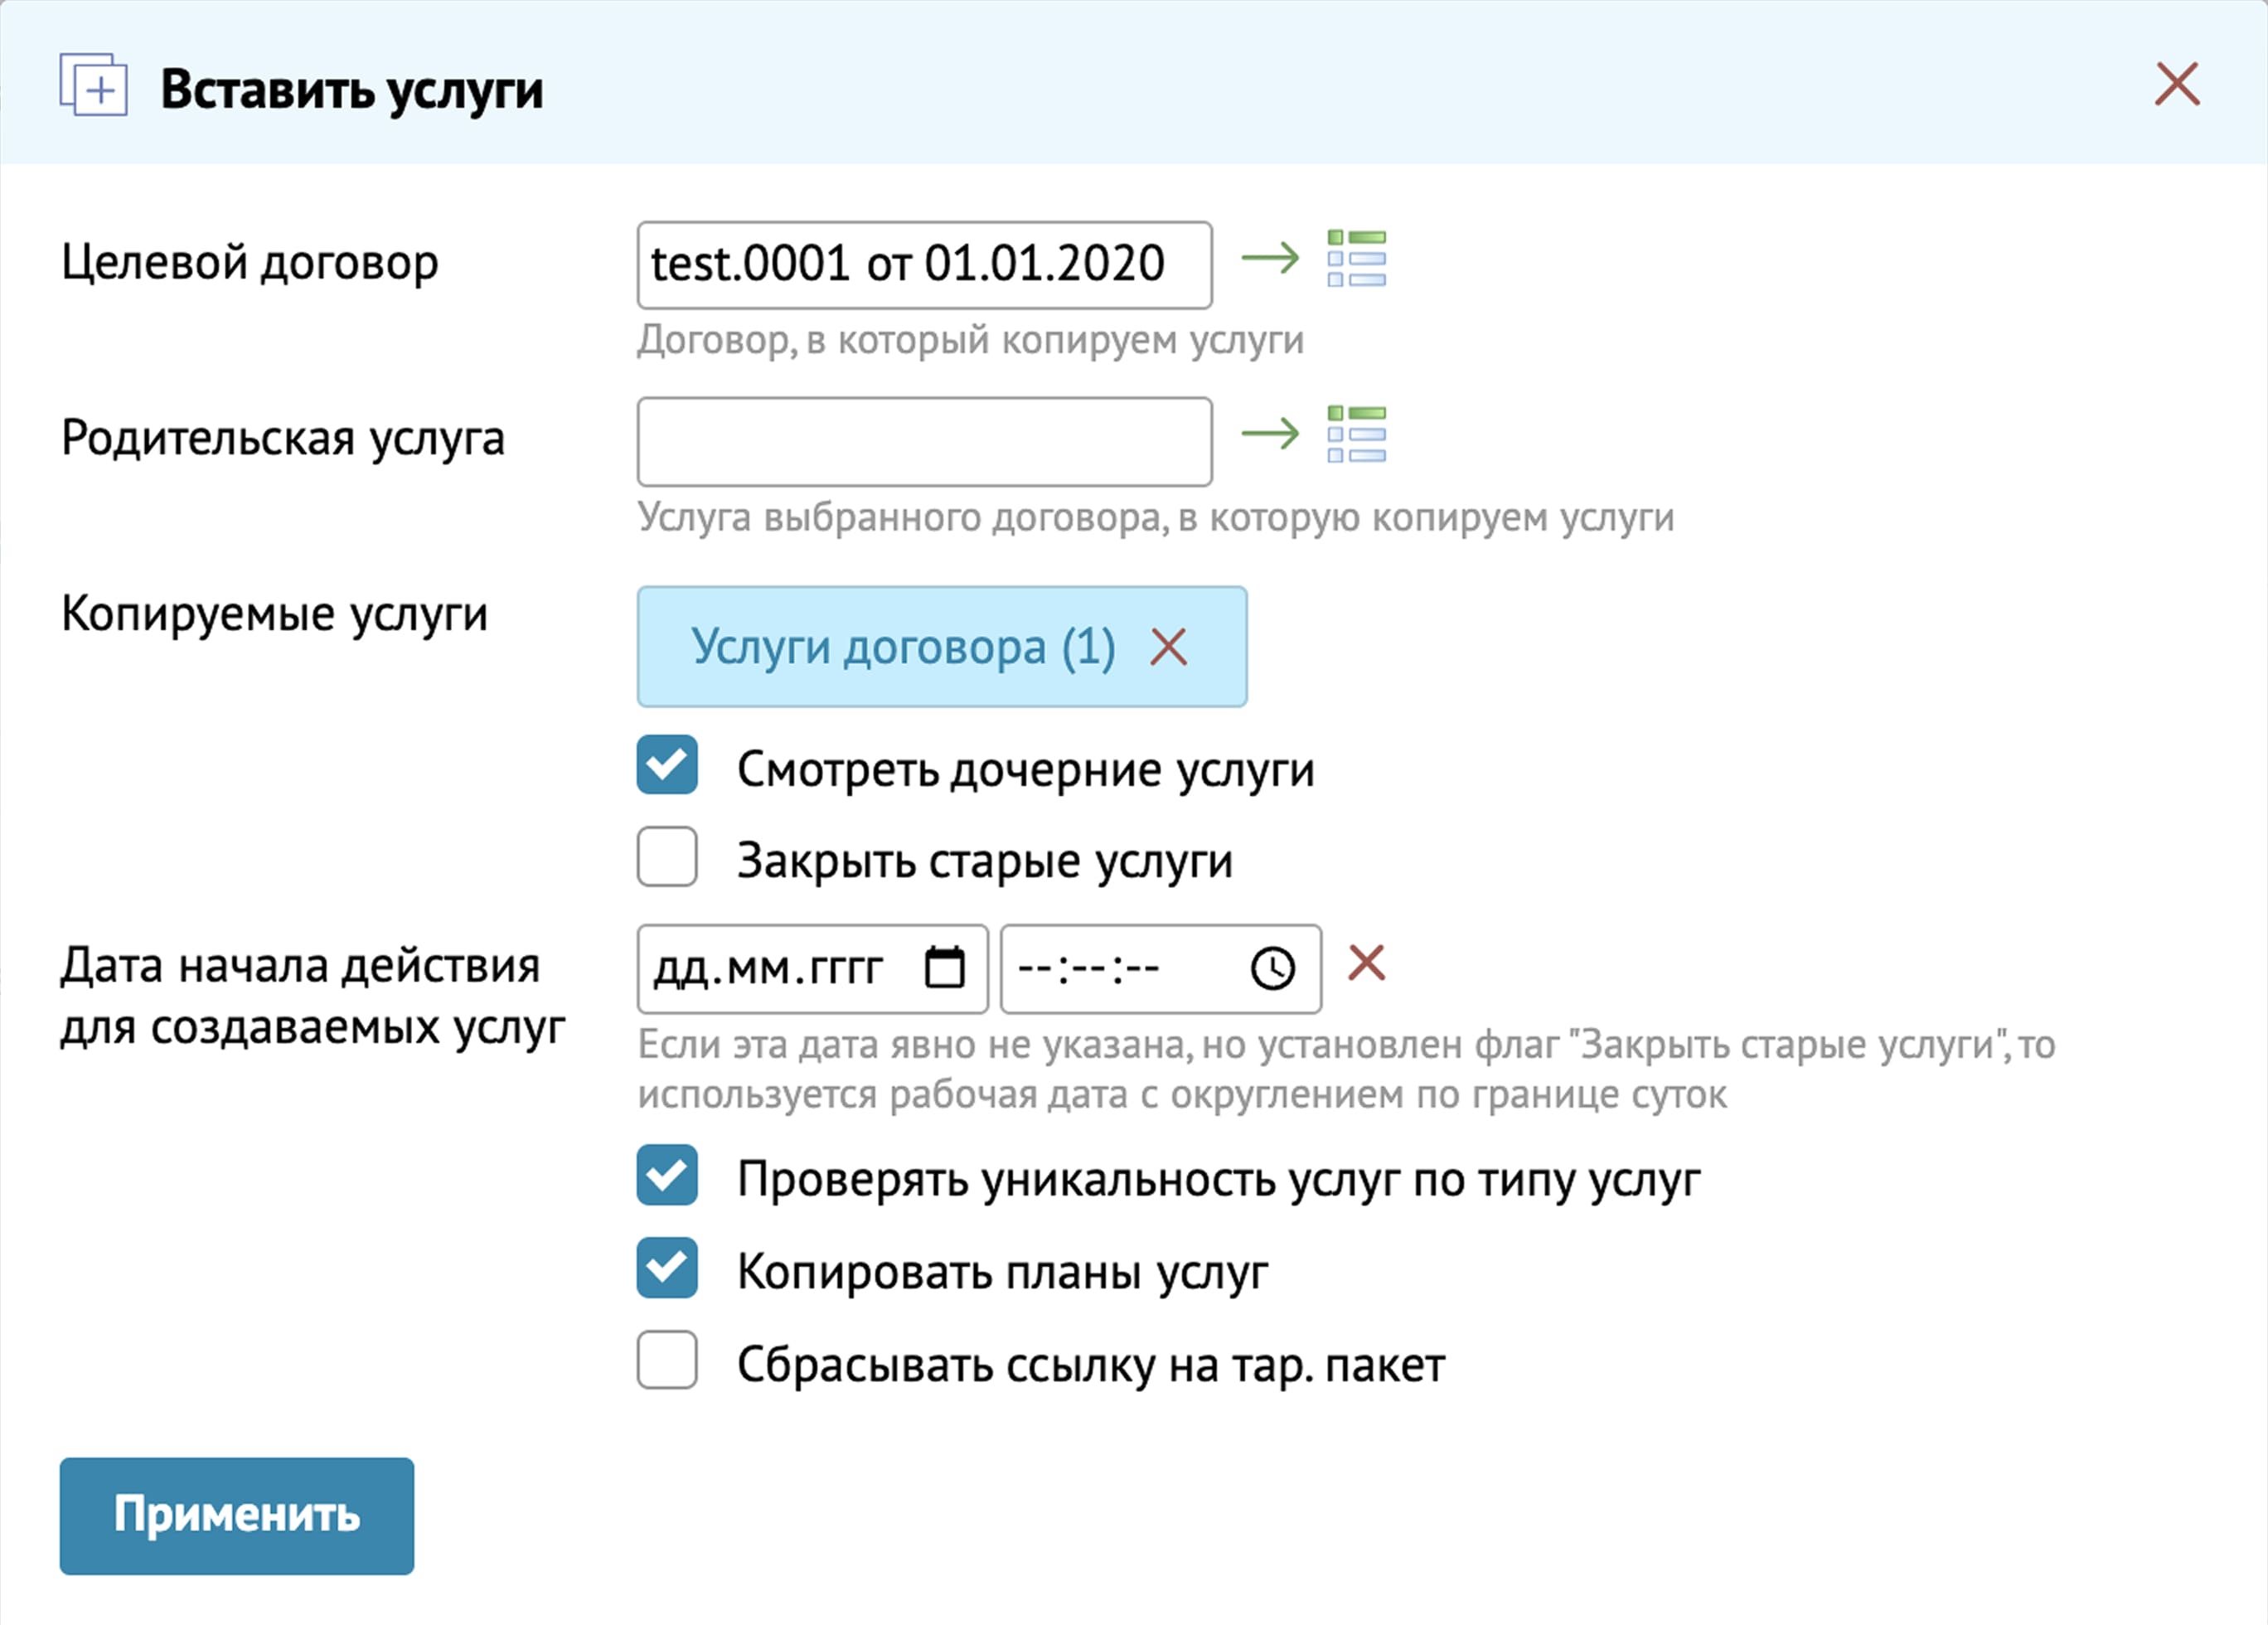Image resolution: width=2268 pixels, height=1625 pixels.
Task: Click hint Услуга выбранного договора
Action: point(1156,518)
